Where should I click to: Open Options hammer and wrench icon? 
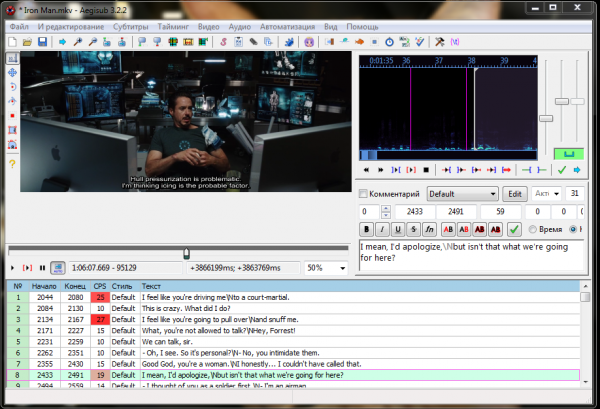(x=440, y=42)
